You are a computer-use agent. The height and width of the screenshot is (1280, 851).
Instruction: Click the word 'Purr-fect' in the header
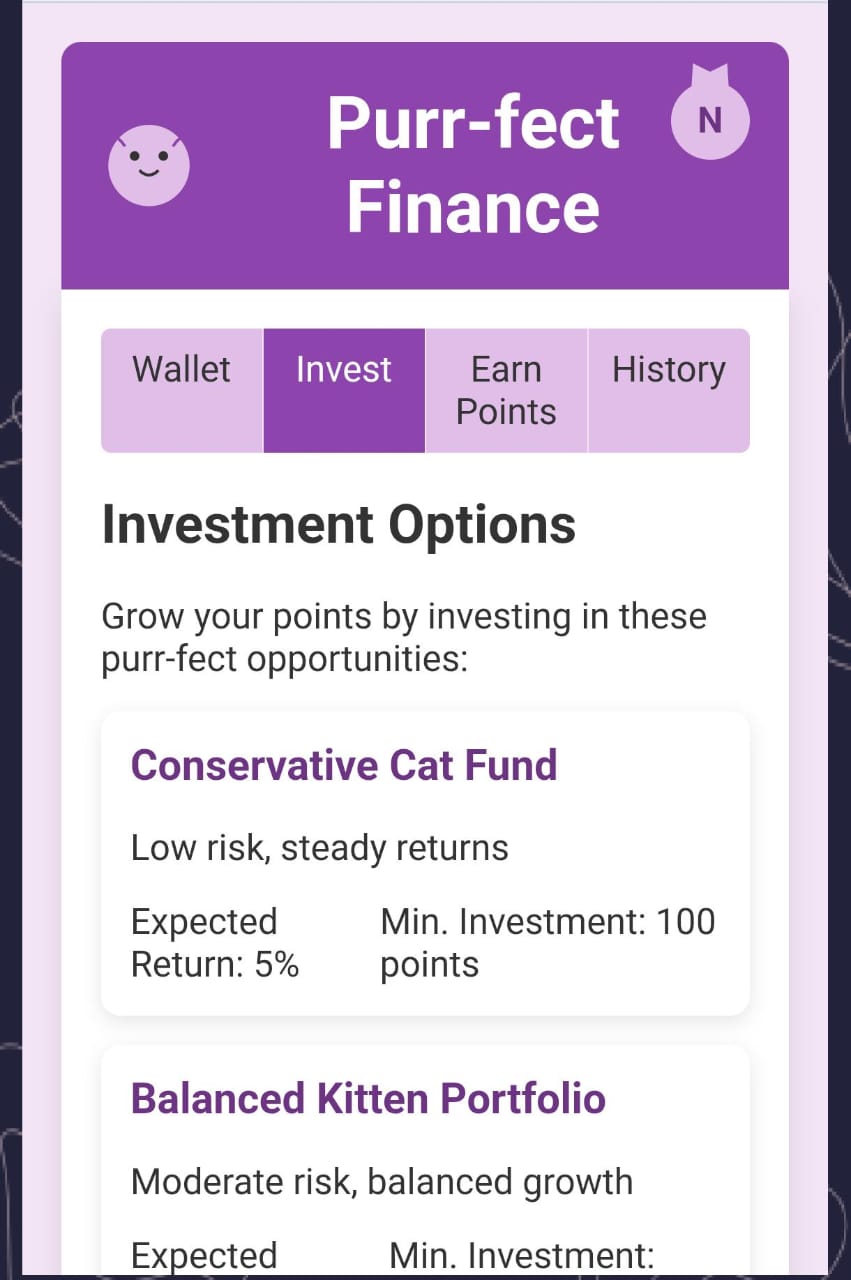tap(473, 124)
